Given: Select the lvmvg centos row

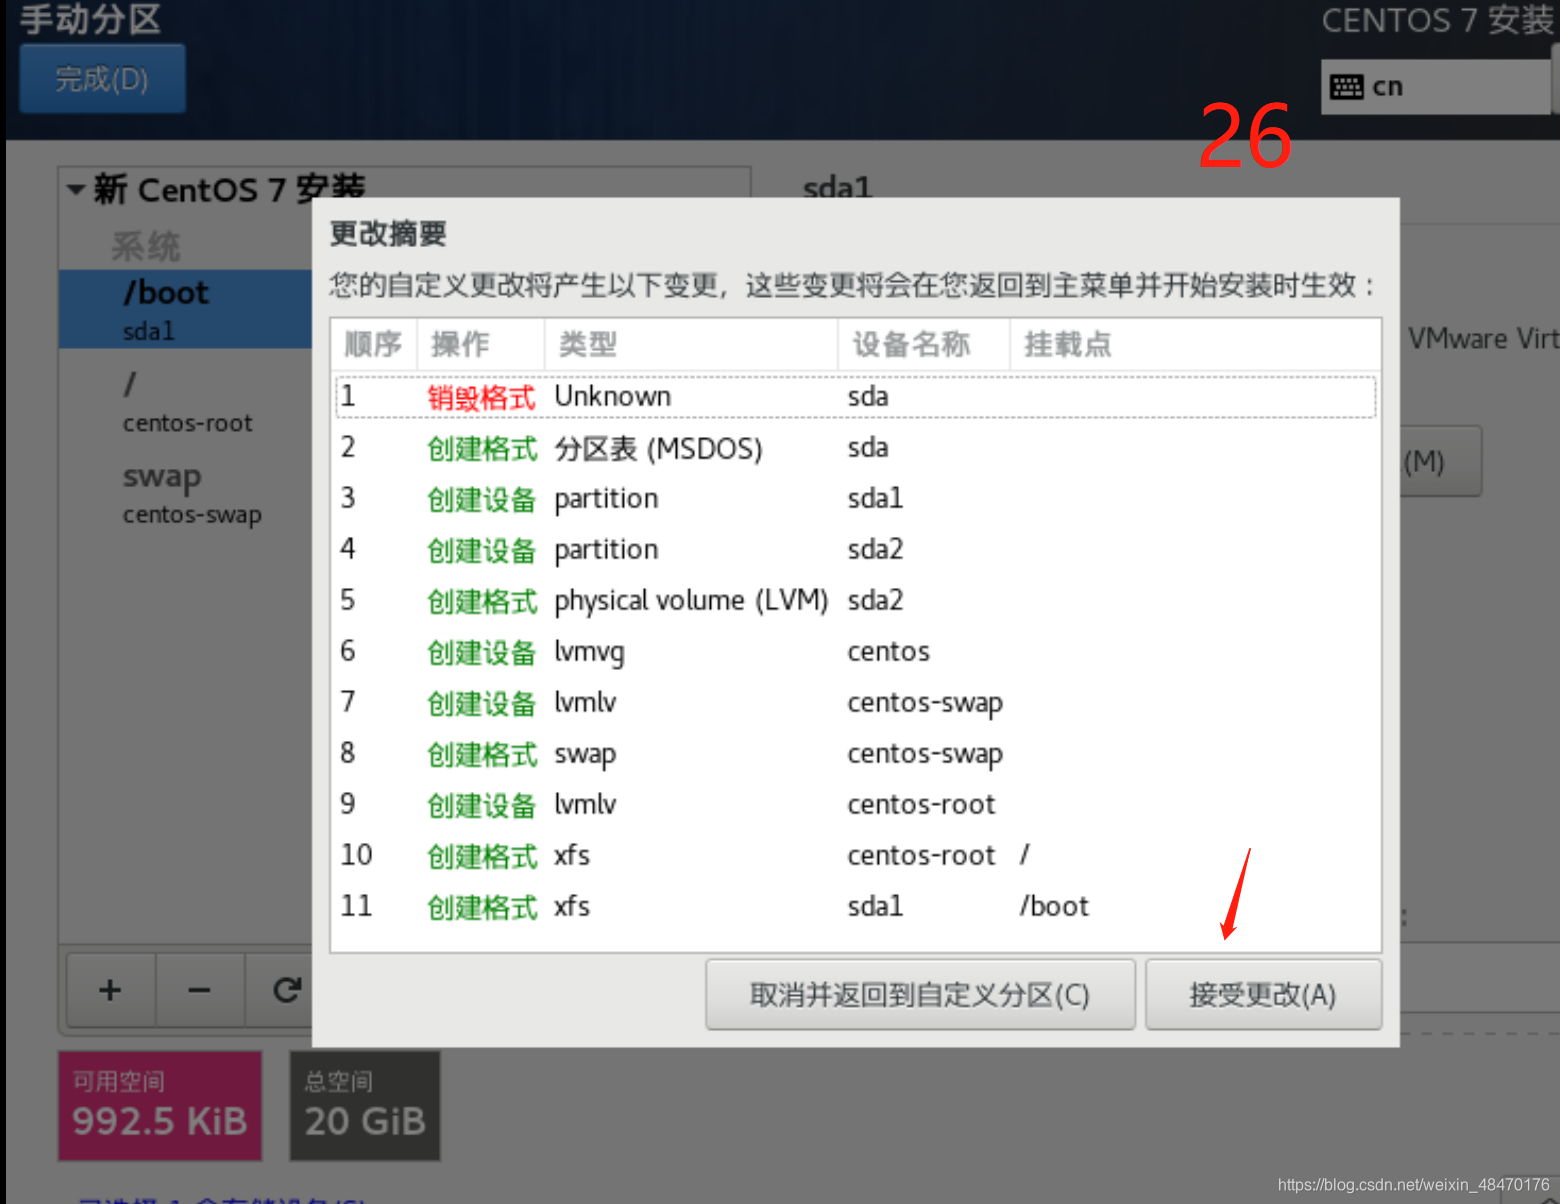Looking at the screenshot, I should (x=856, y=652).
